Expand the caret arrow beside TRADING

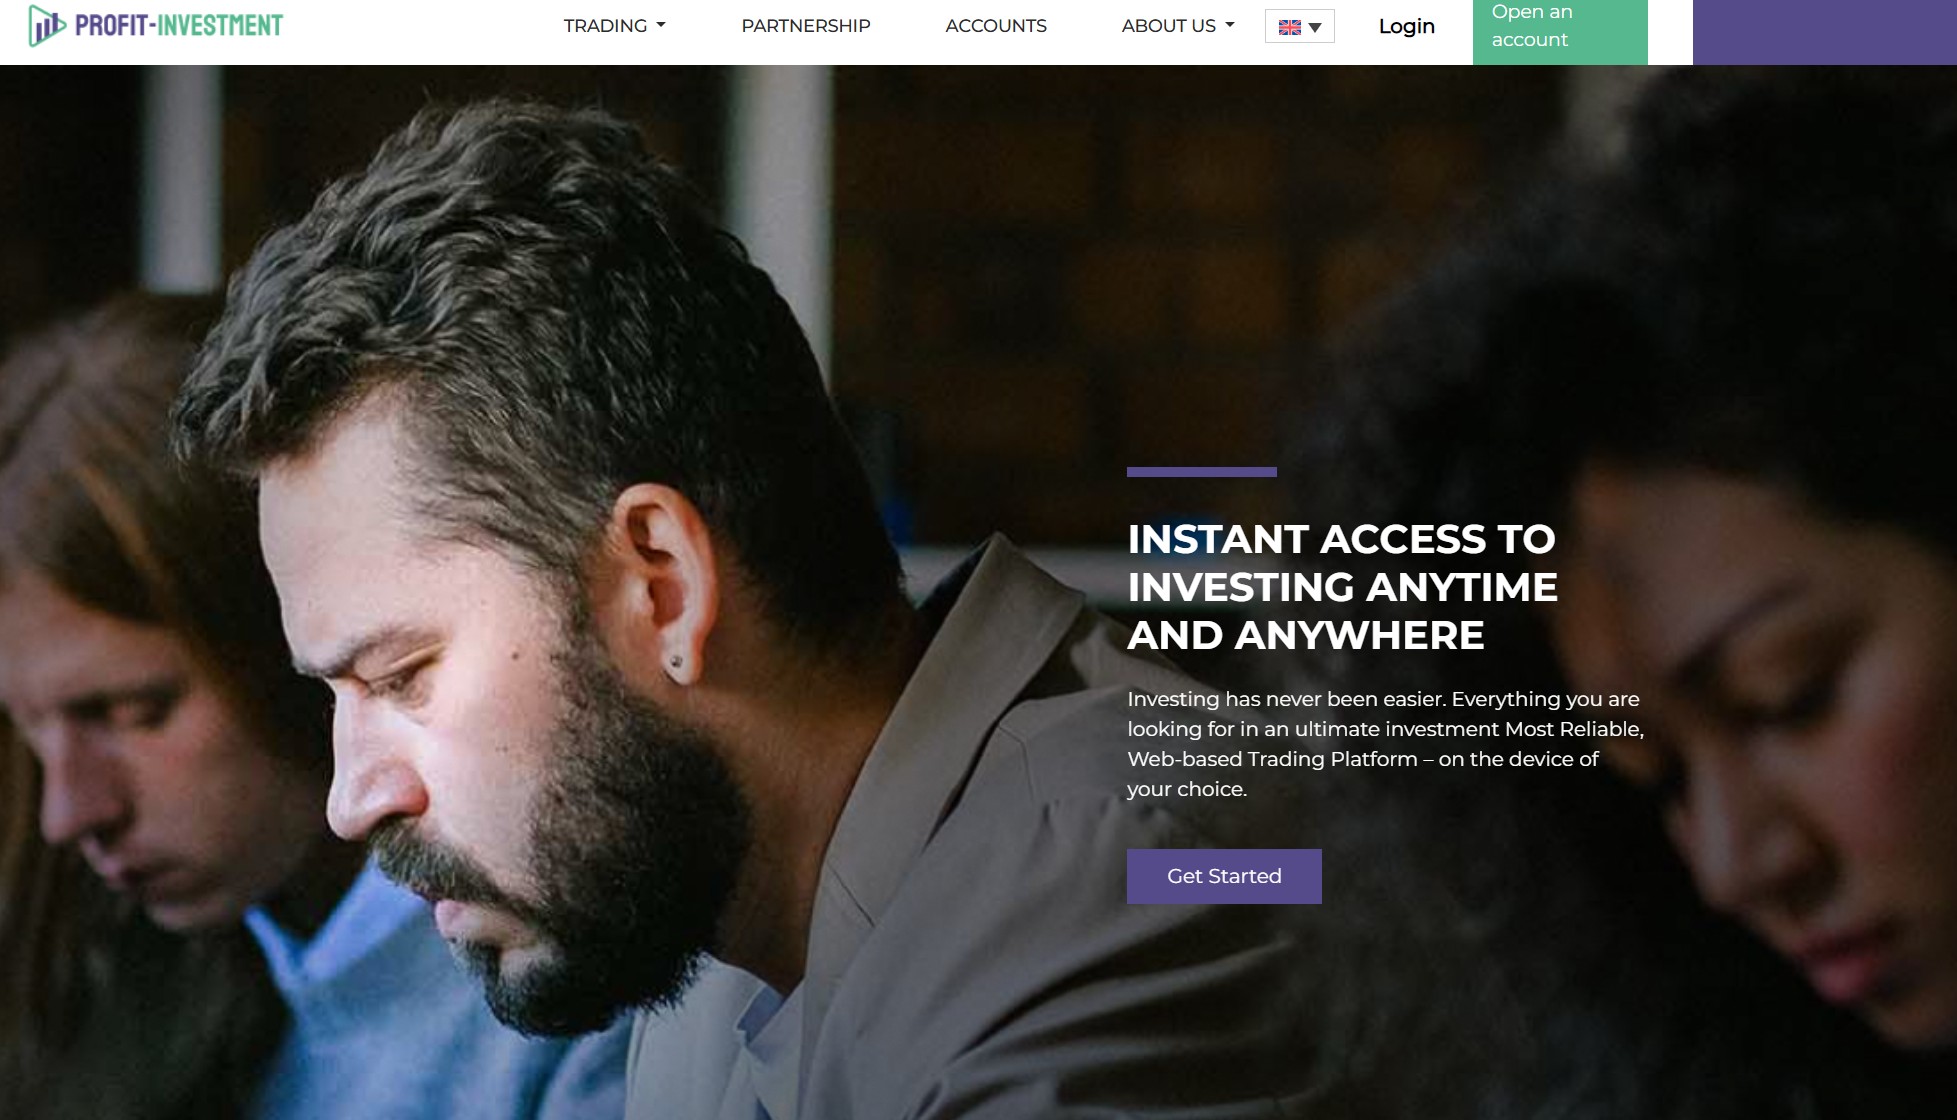point(661,26)
